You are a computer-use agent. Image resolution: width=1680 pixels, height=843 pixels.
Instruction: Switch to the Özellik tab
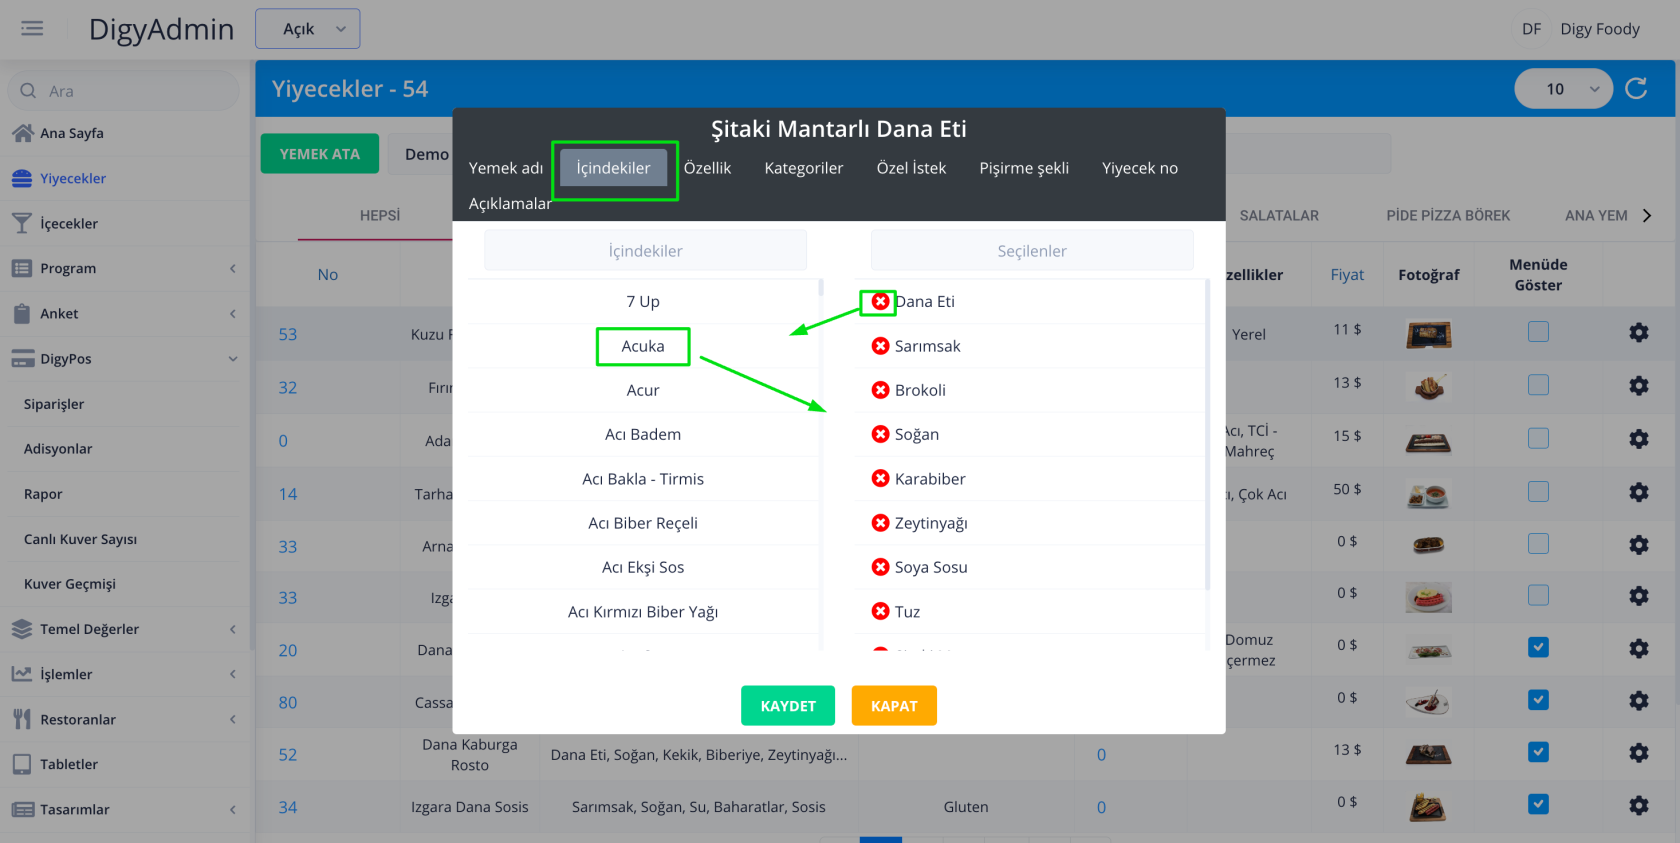707,168
